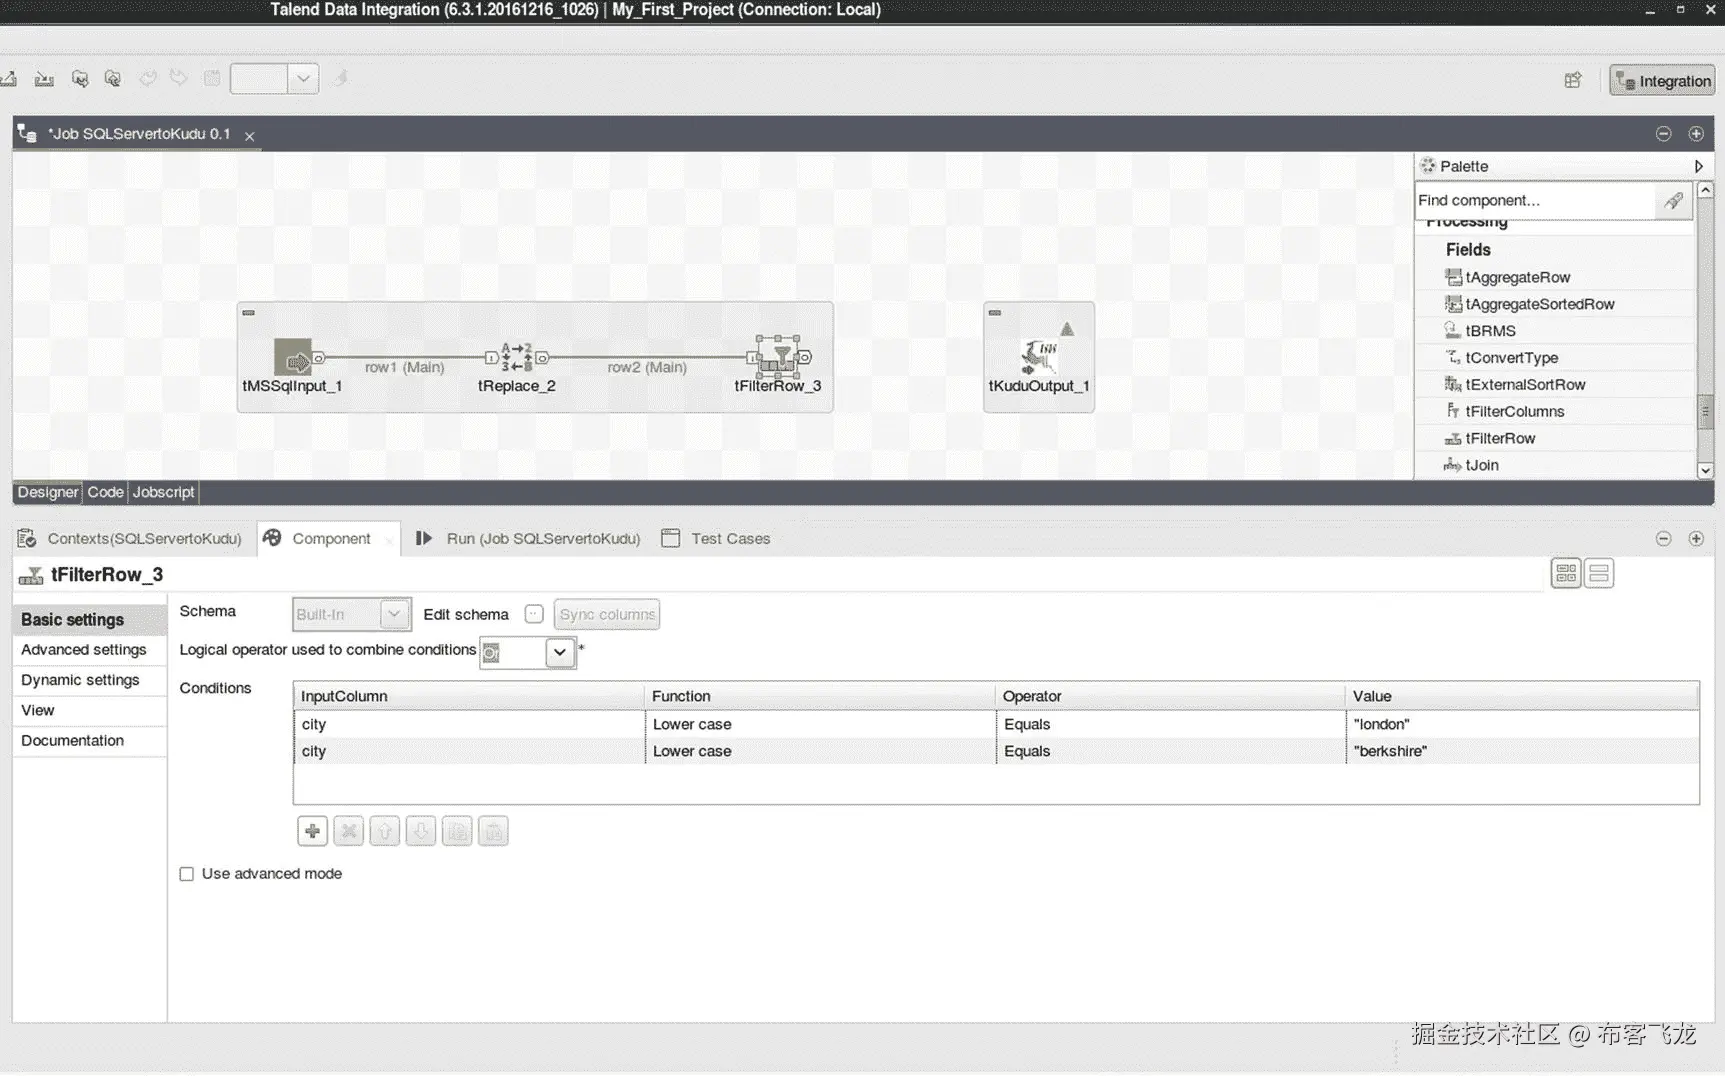Close the Job SQLServertoKudu editor tab
This screenshot has width=1725, height=1076.
tap(250, 136)
